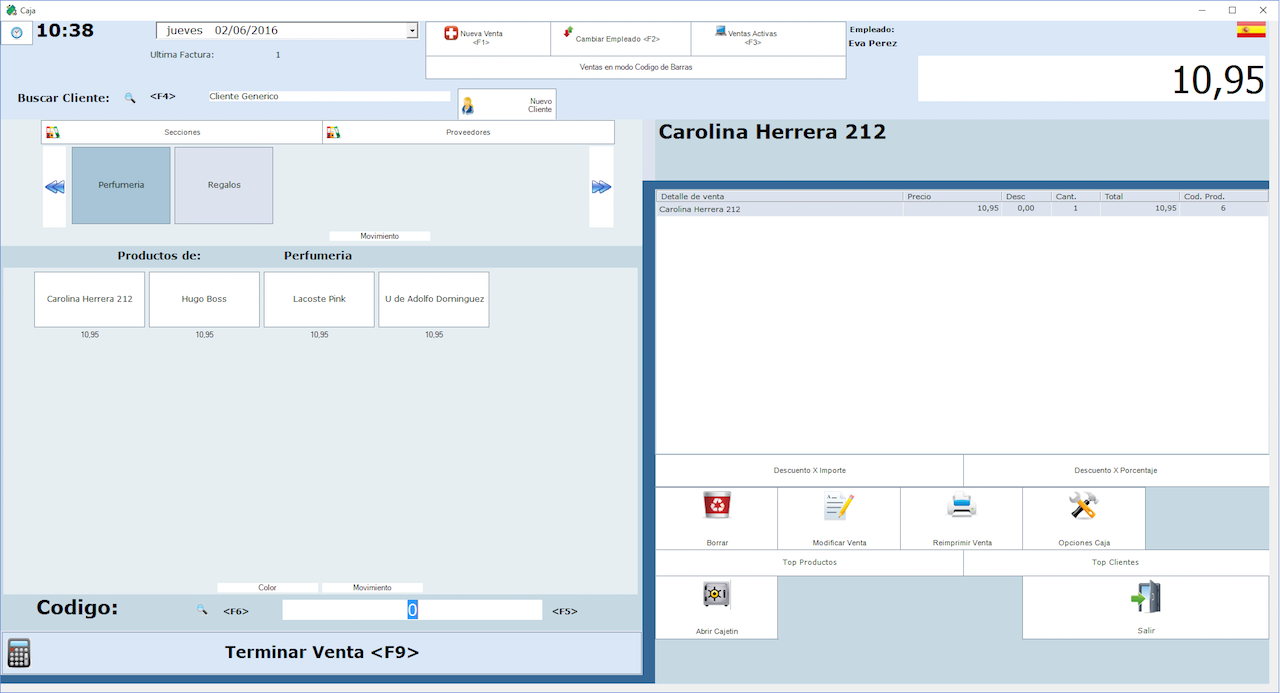Open Modificar Venta notepad icon
The width and height of the screenshot is (1280, 693).
click(x=839, y=507)
